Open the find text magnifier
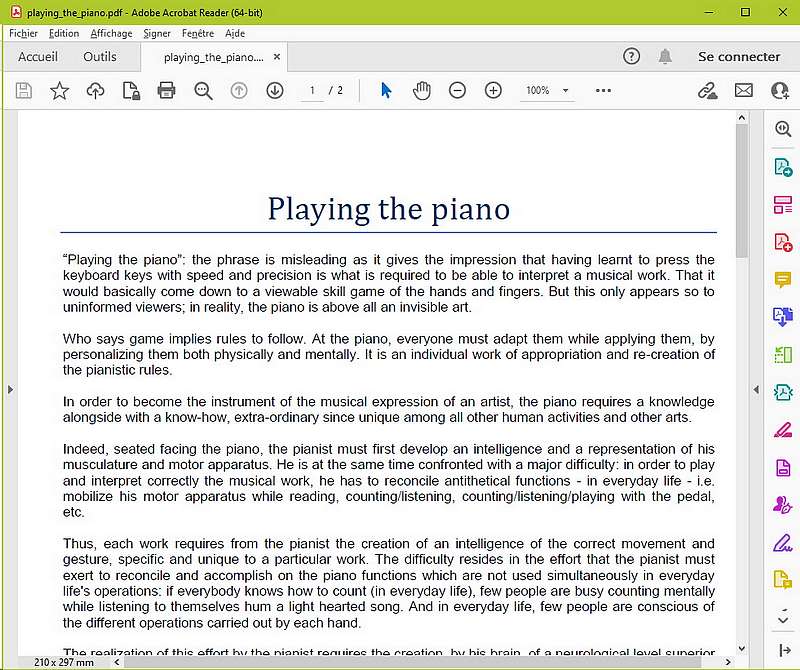 click(x=203, y=91)
